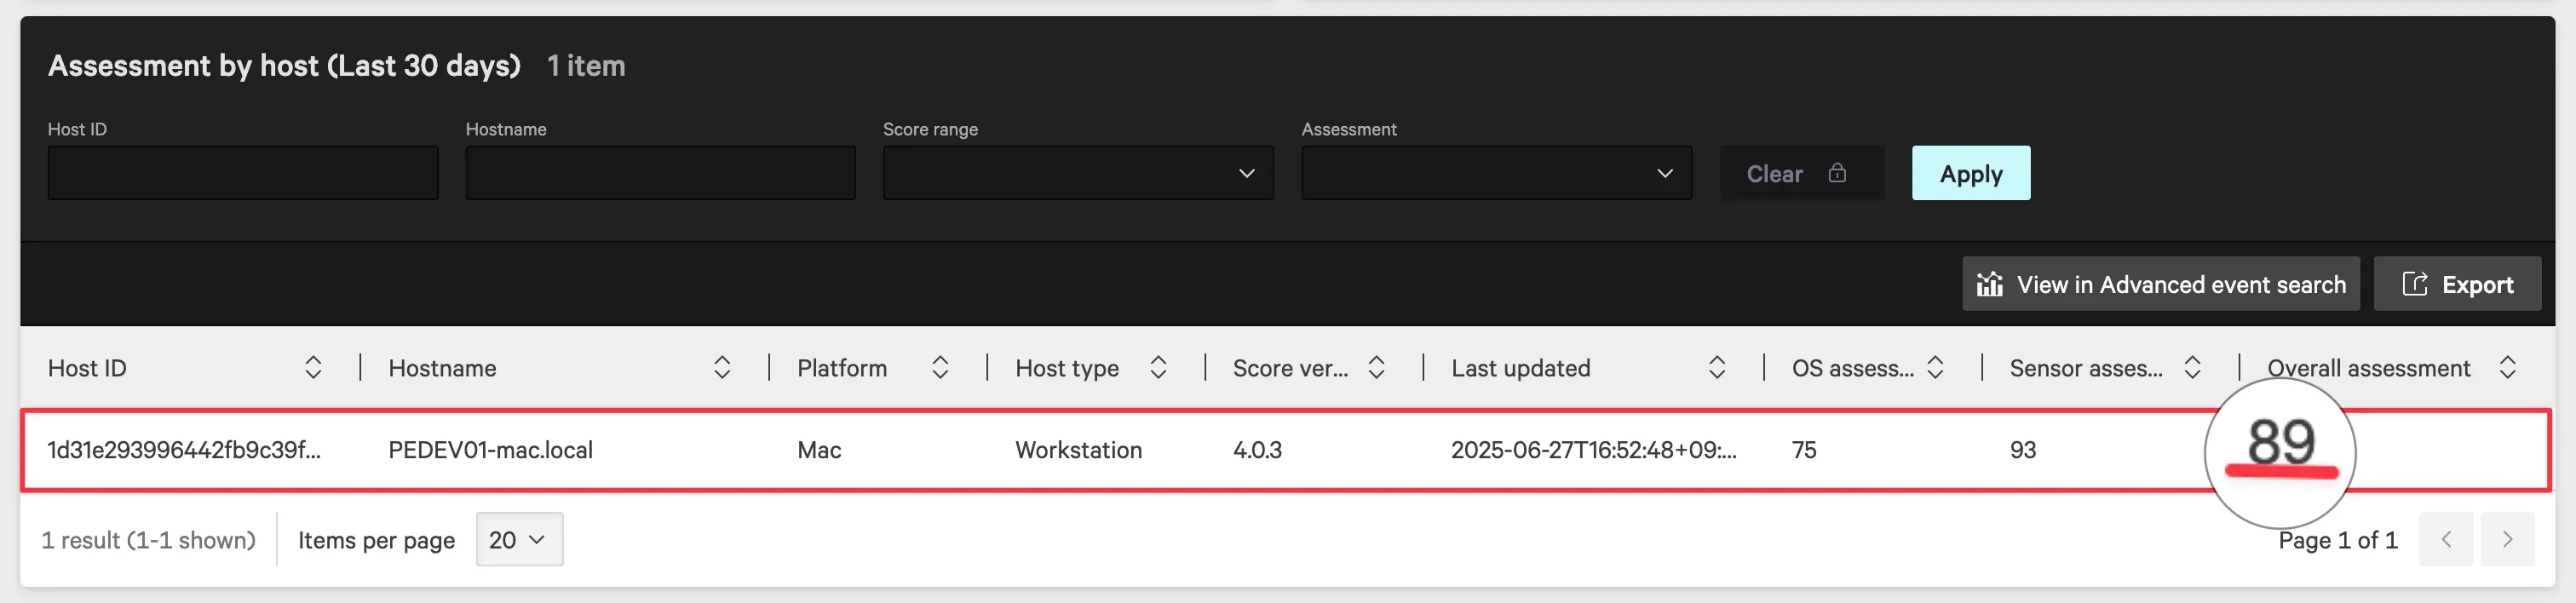Viewport: 2576px width, 603px height.
Task: Clear the applied filters
Action: pyautogui.click(x=1800, y=173)
